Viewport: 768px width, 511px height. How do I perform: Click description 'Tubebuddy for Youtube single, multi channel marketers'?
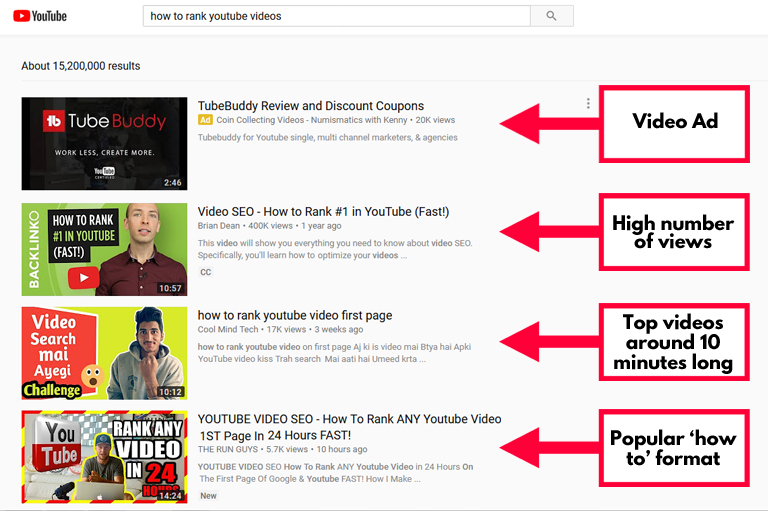point(327,138)
